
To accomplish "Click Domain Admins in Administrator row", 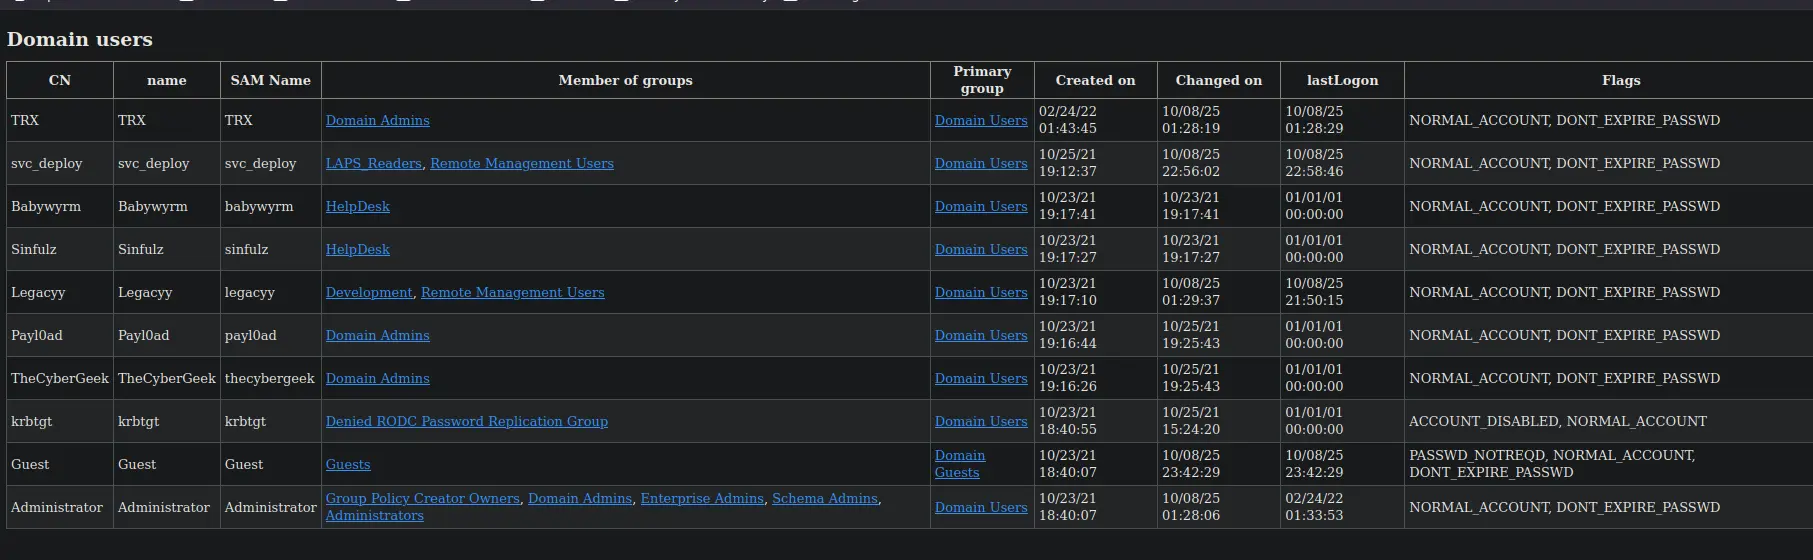I will coord(579,498).
